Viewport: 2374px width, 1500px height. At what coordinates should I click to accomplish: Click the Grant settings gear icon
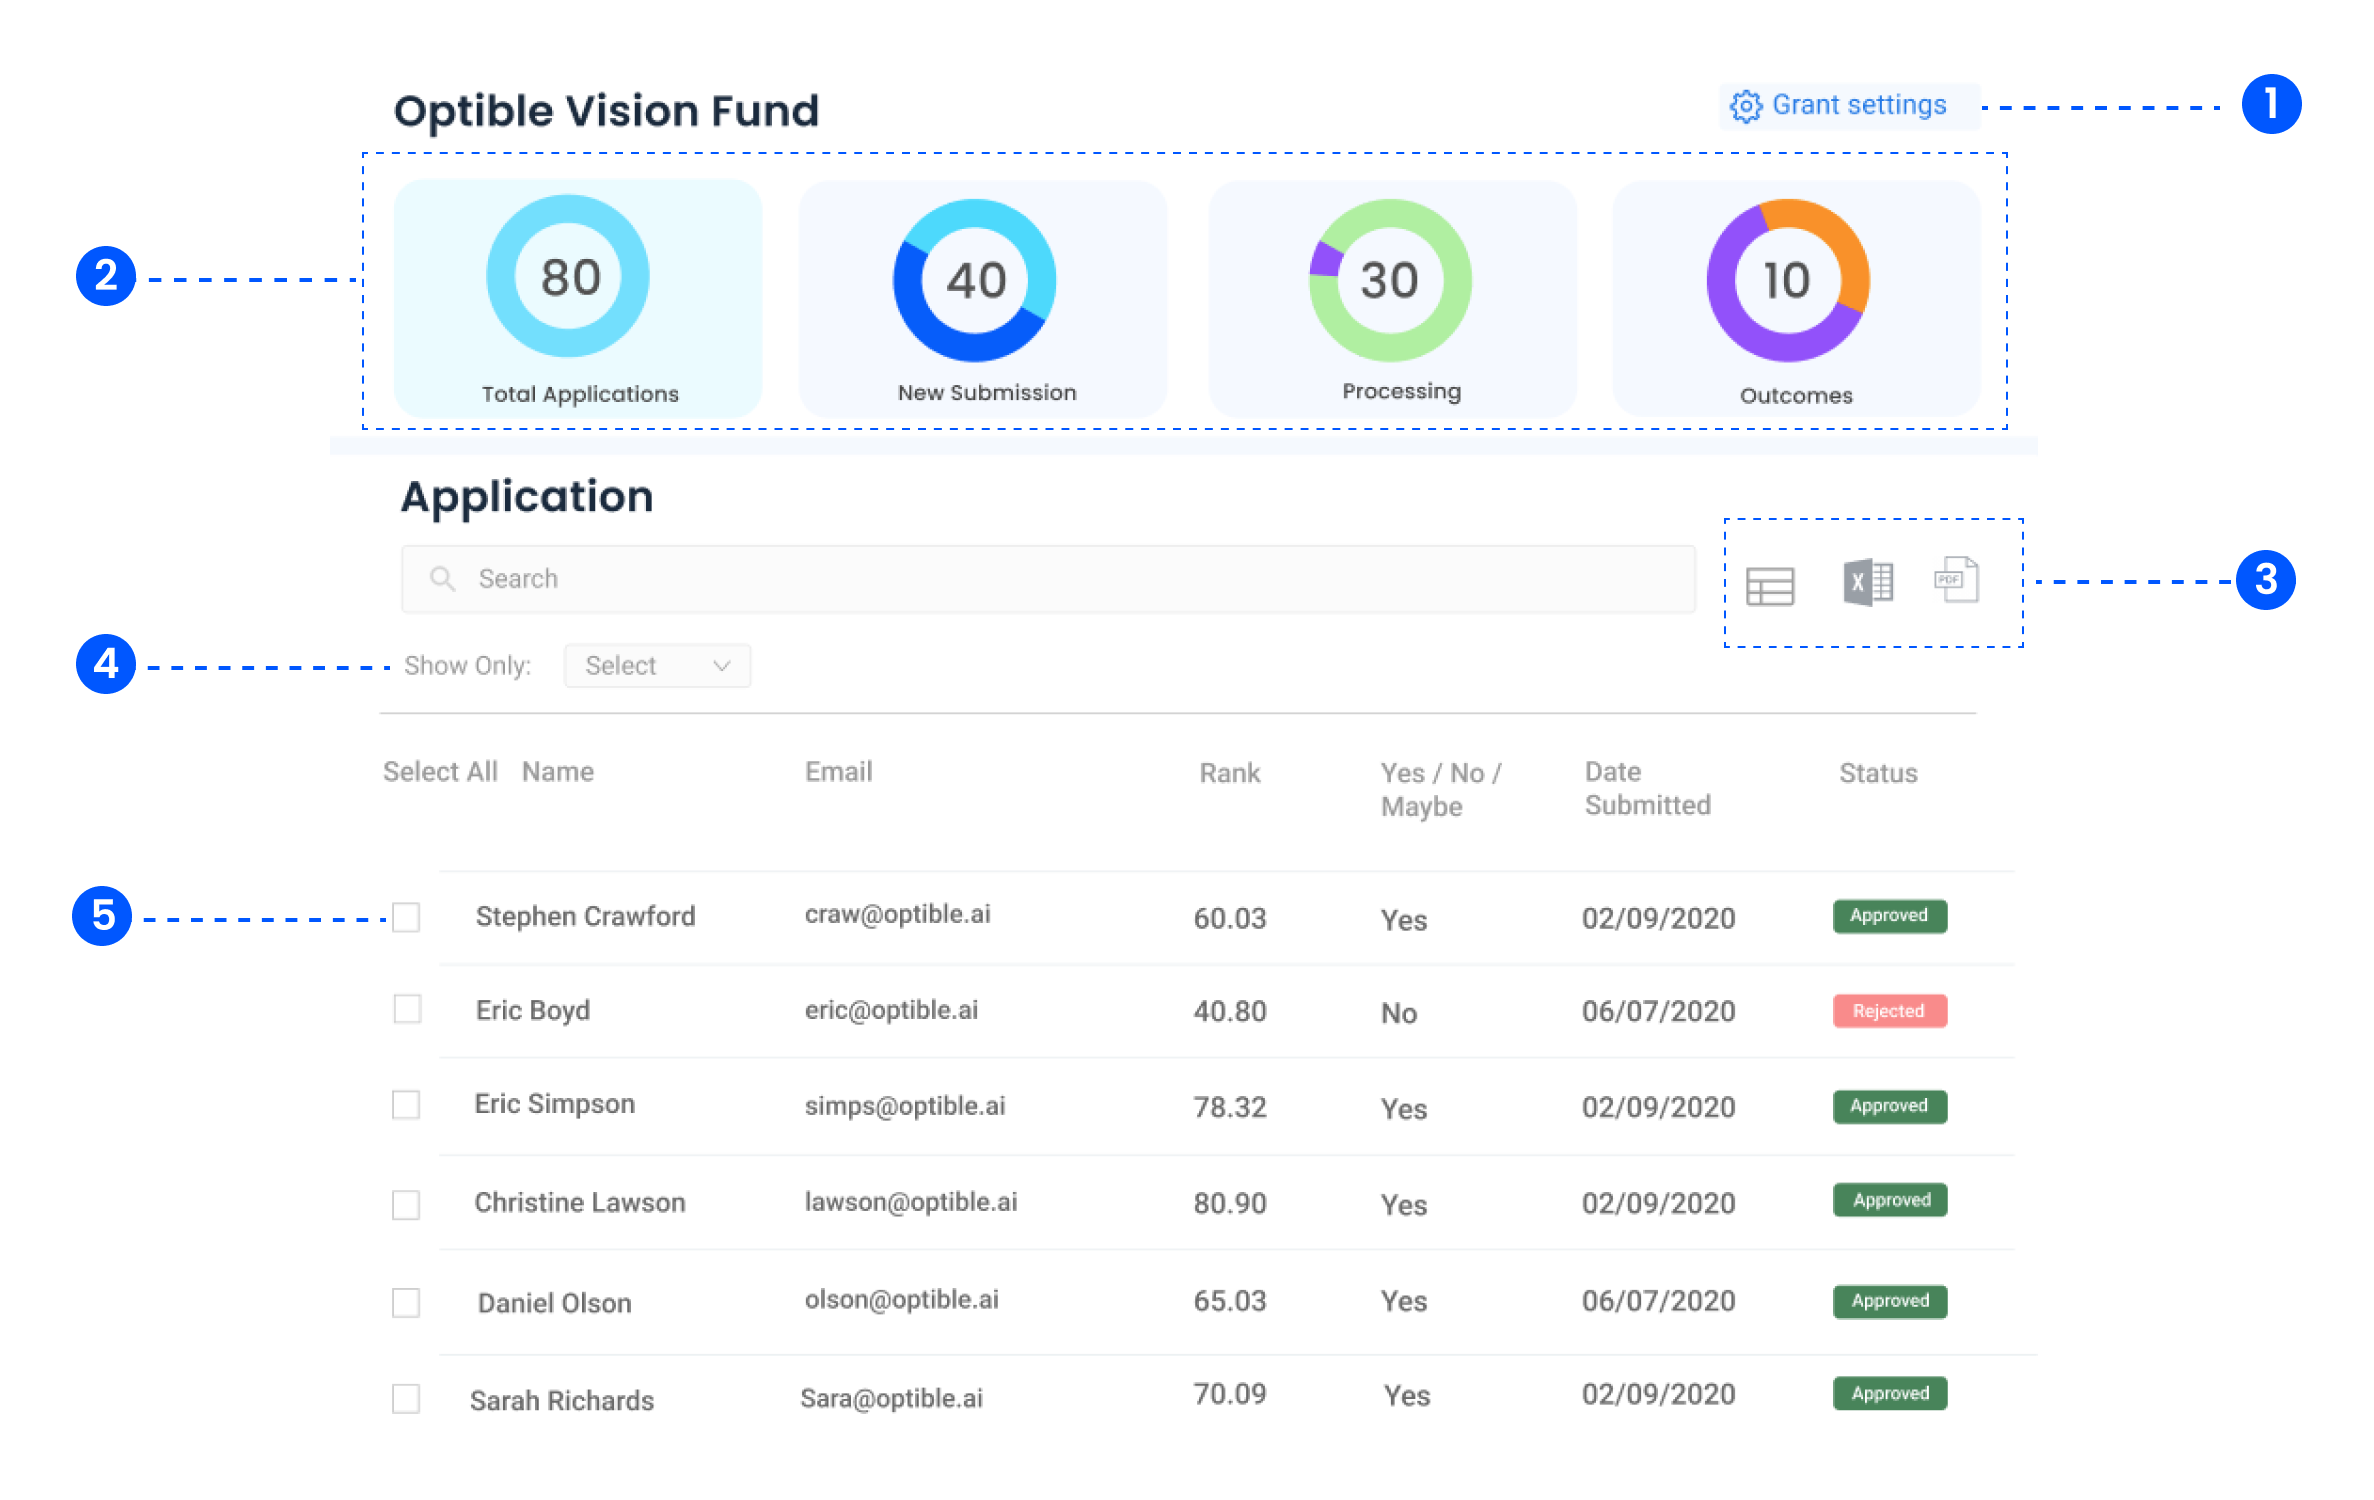coord(1746,106)
